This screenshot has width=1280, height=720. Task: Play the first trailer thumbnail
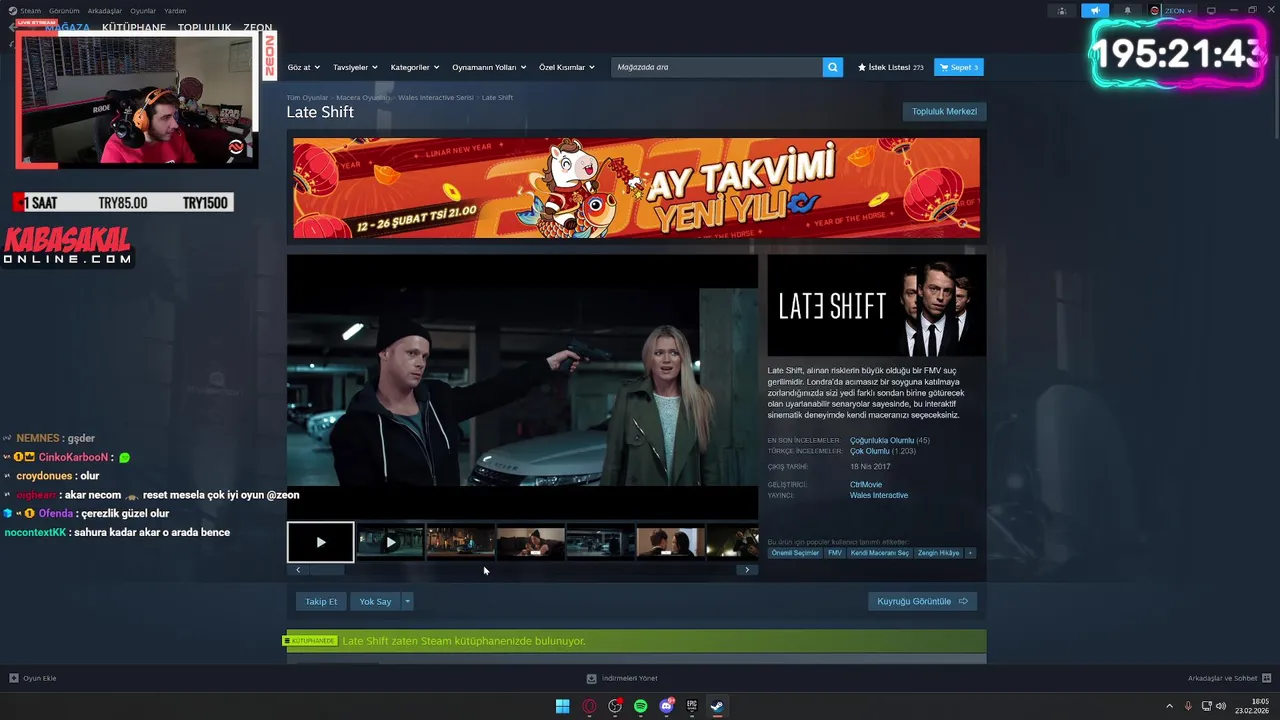(x=321, y=542)
